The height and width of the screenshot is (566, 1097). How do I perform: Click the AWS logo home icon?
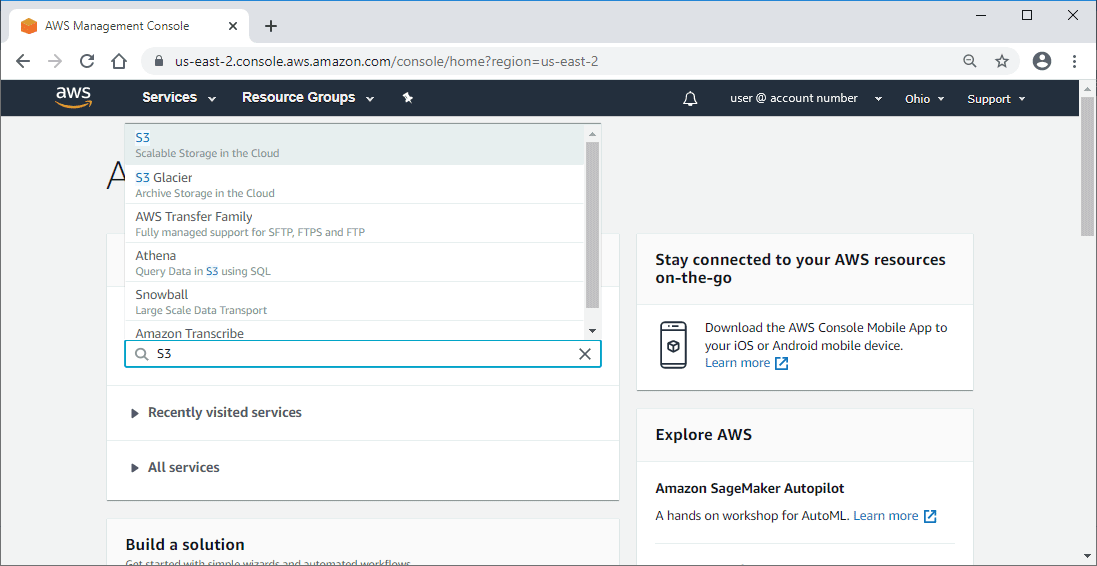[x=73, y=98]
